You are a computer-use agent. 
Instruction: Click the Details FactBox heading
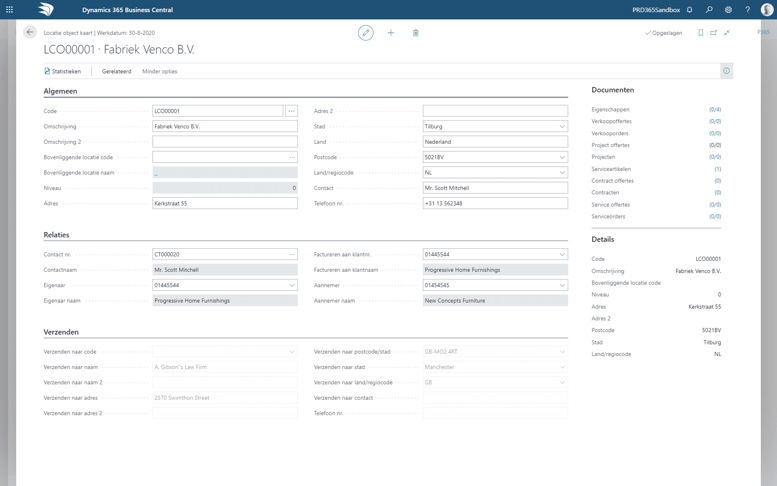(603, 239)
